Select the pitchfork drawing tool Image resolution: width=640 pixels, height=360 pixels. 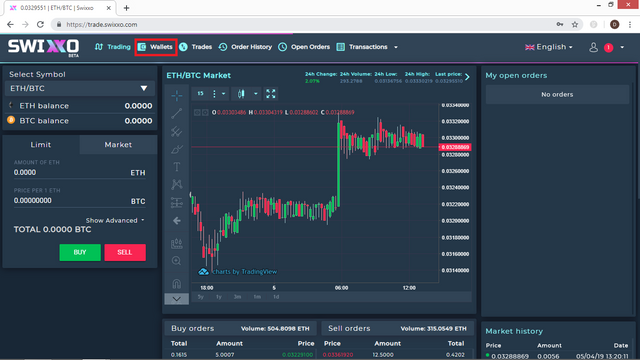(177, 131)
